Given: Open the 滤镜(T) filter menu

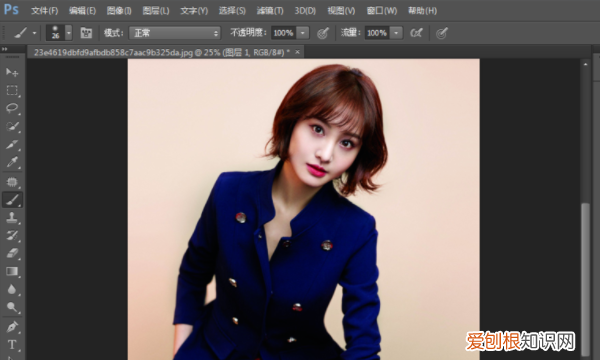Looking at the screenshot, I should (270, 11).
